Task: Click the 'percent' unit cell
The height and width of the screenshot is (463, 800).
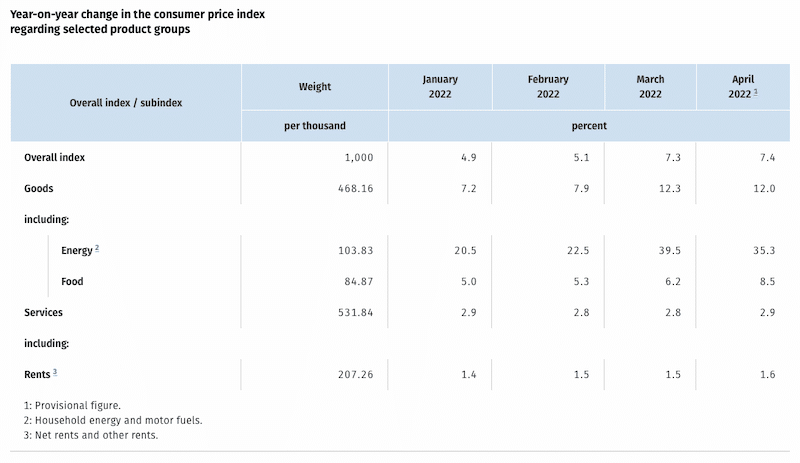Action: [x=590, y=126]
